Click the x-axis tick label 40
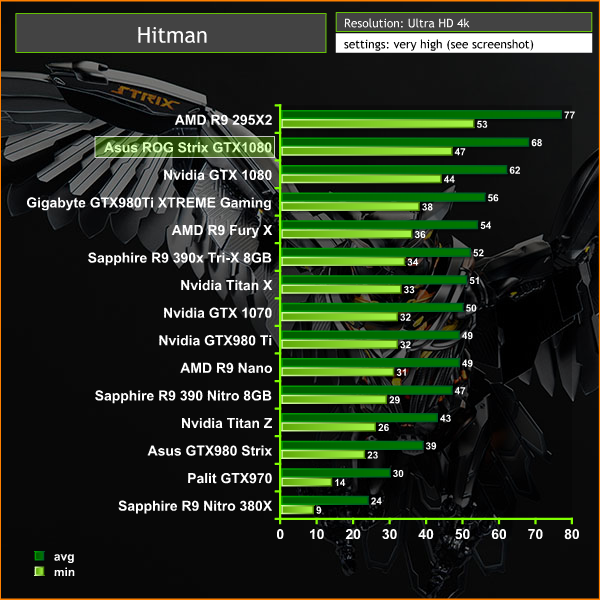Screen dimensions: 600x600 tap(426, 534)
